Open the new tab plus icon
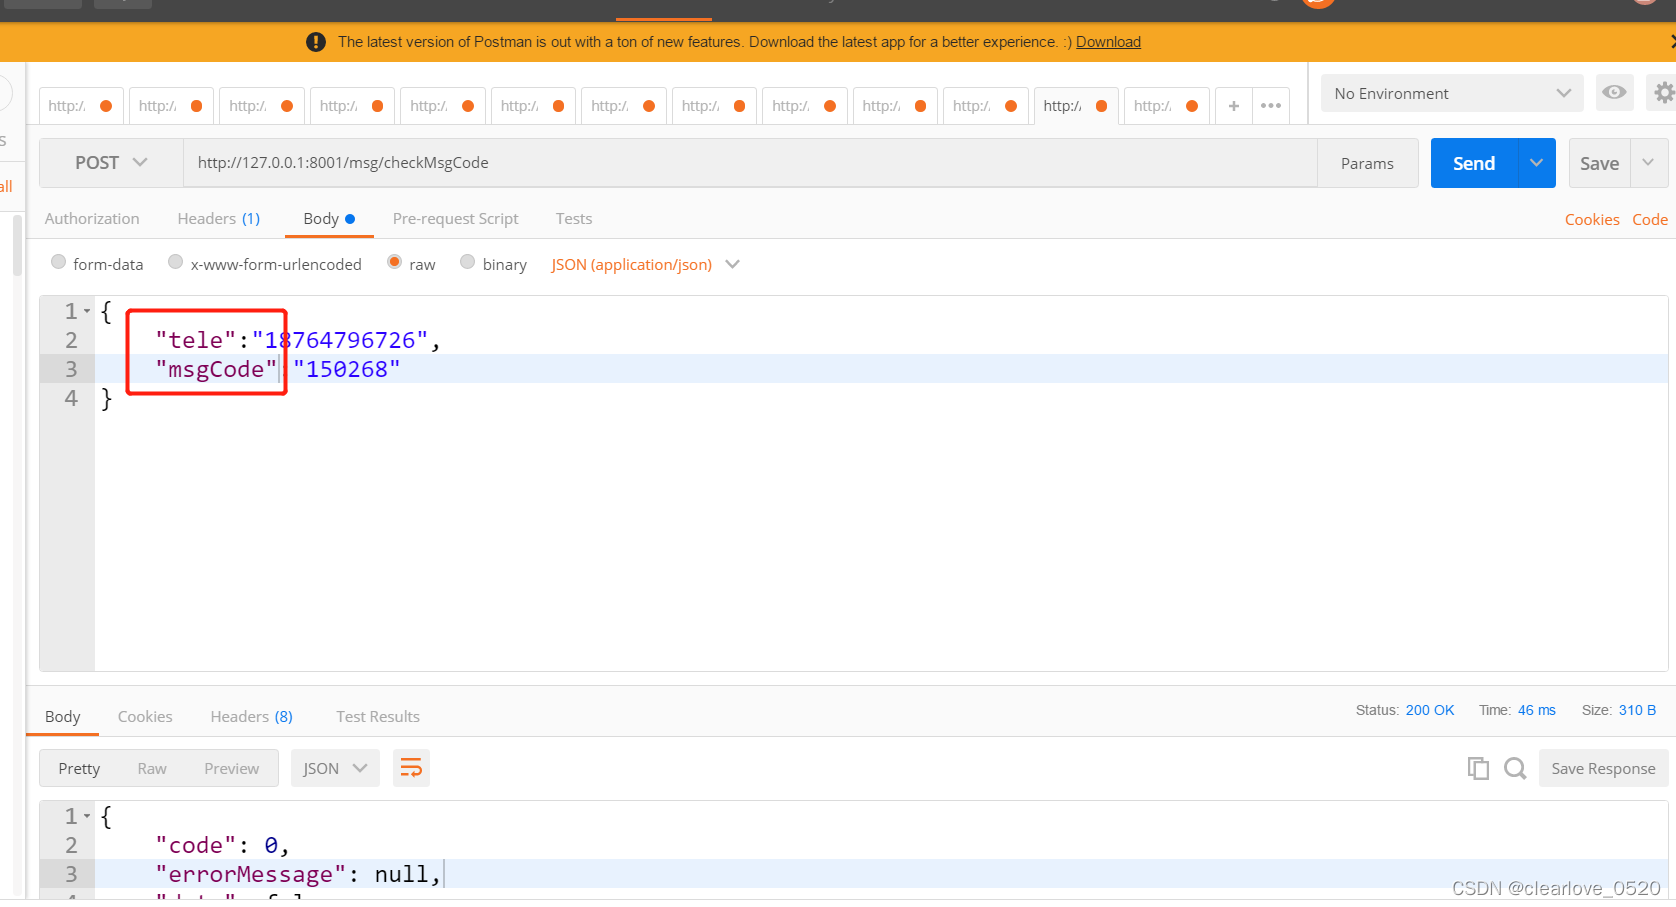 (1234, 106)
